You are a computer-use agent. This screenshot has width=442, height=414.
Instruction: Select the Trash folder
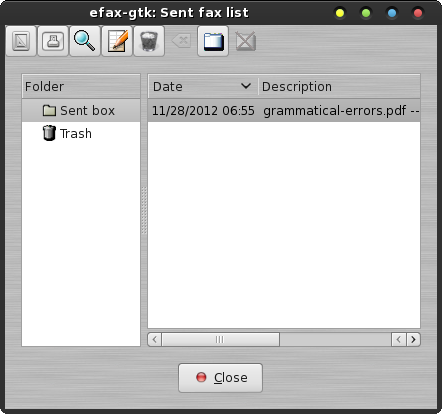pyautogui.click(x=81, y=133)
